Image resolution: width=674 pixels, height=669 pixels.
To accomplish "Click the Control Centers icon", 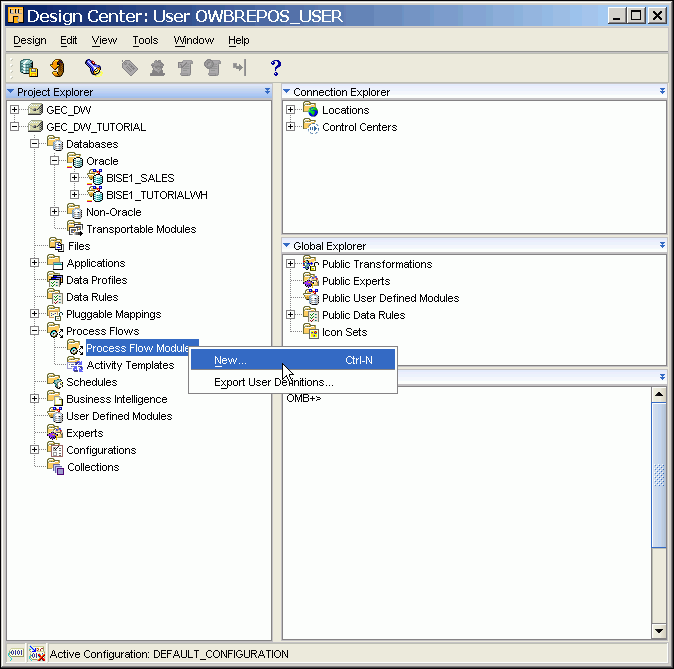I will click(310, 127).
